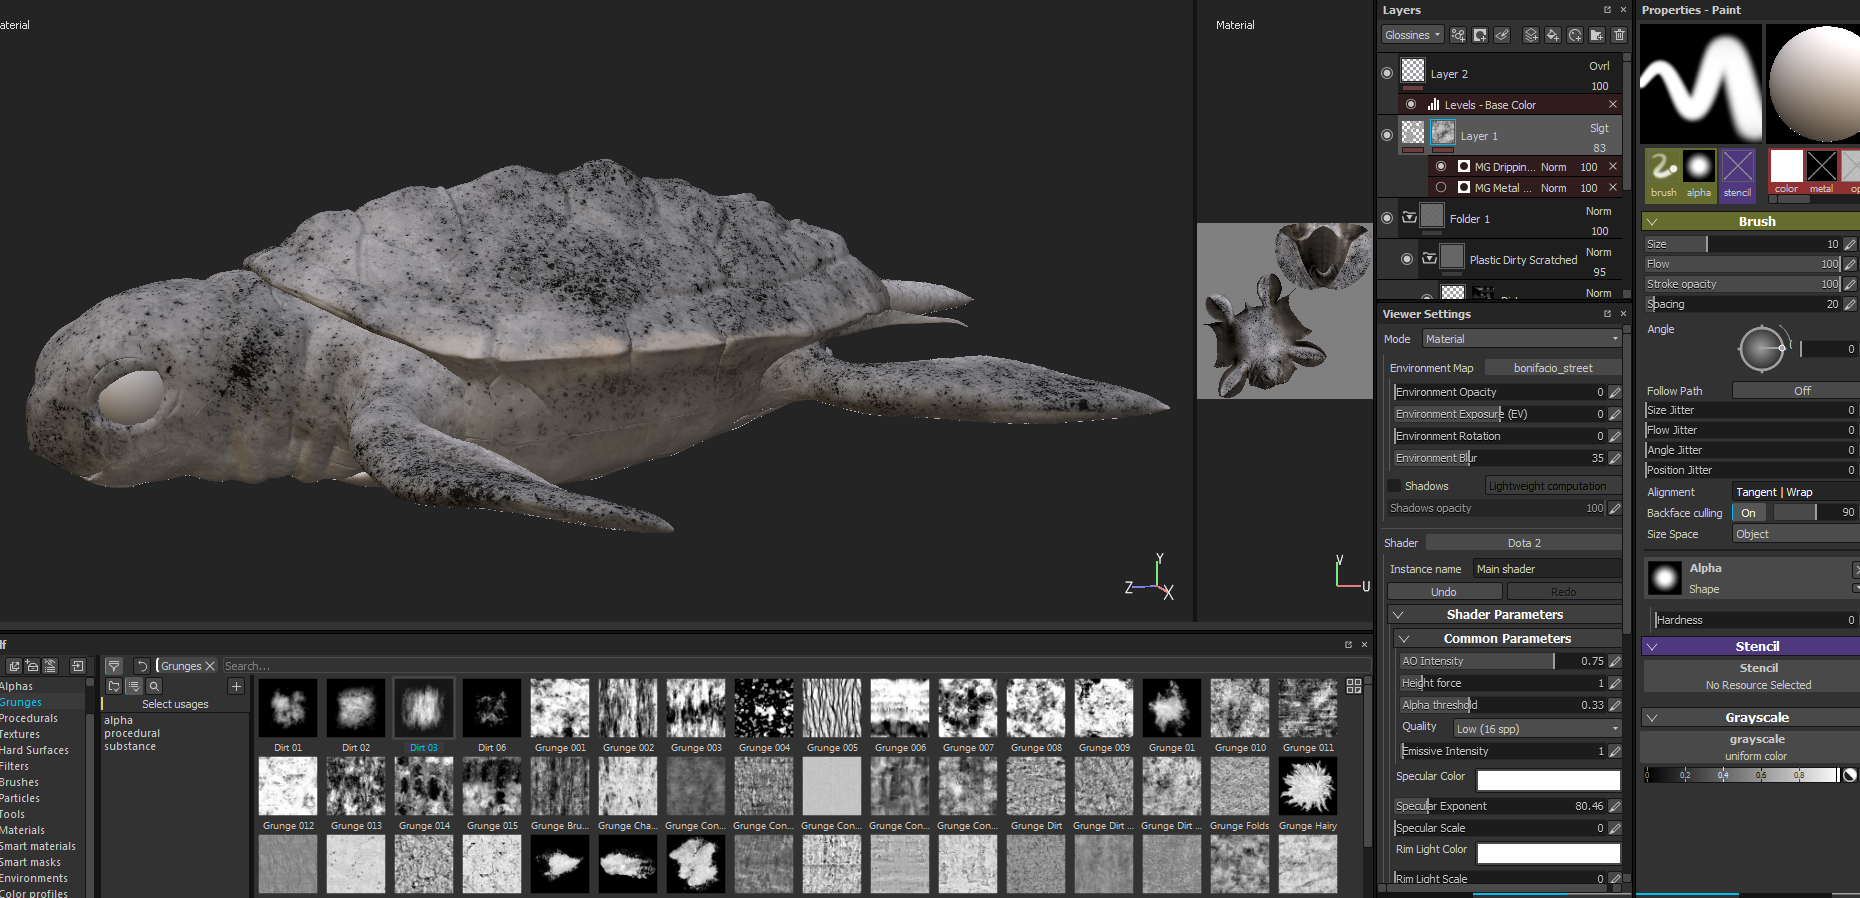Remove the Levels - Base Color effect
Viewport: 1860px width, 898px height.
tap(1612, 105)
